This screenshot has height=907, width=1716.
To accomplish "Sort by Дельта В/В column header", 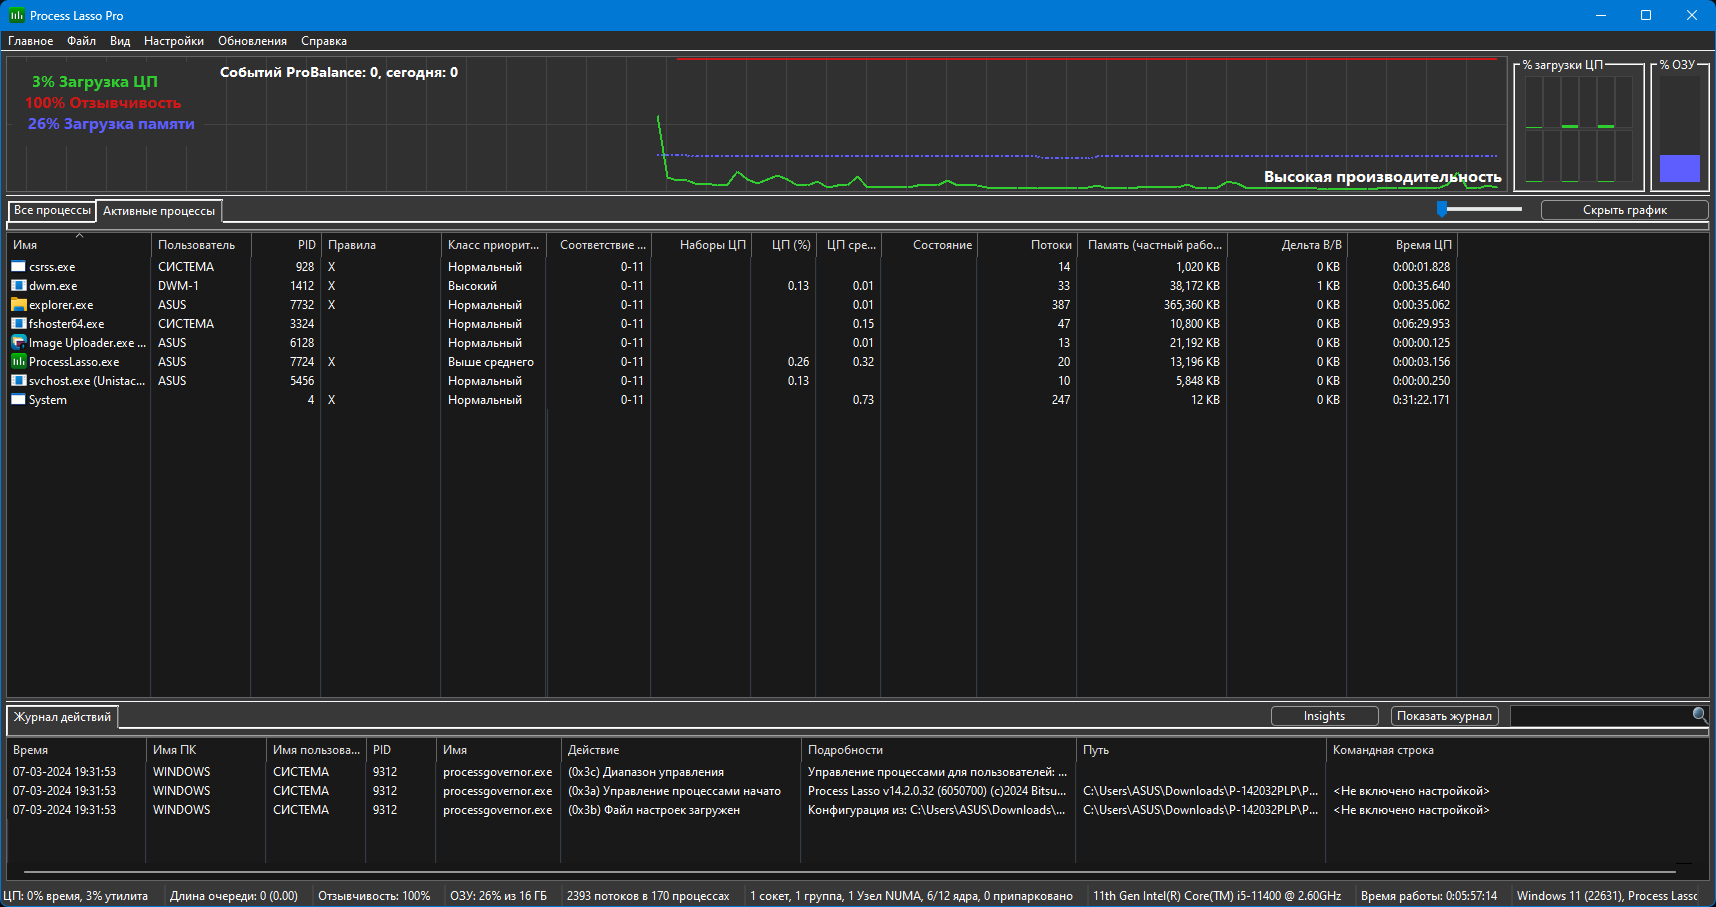I will point(1287,245).
